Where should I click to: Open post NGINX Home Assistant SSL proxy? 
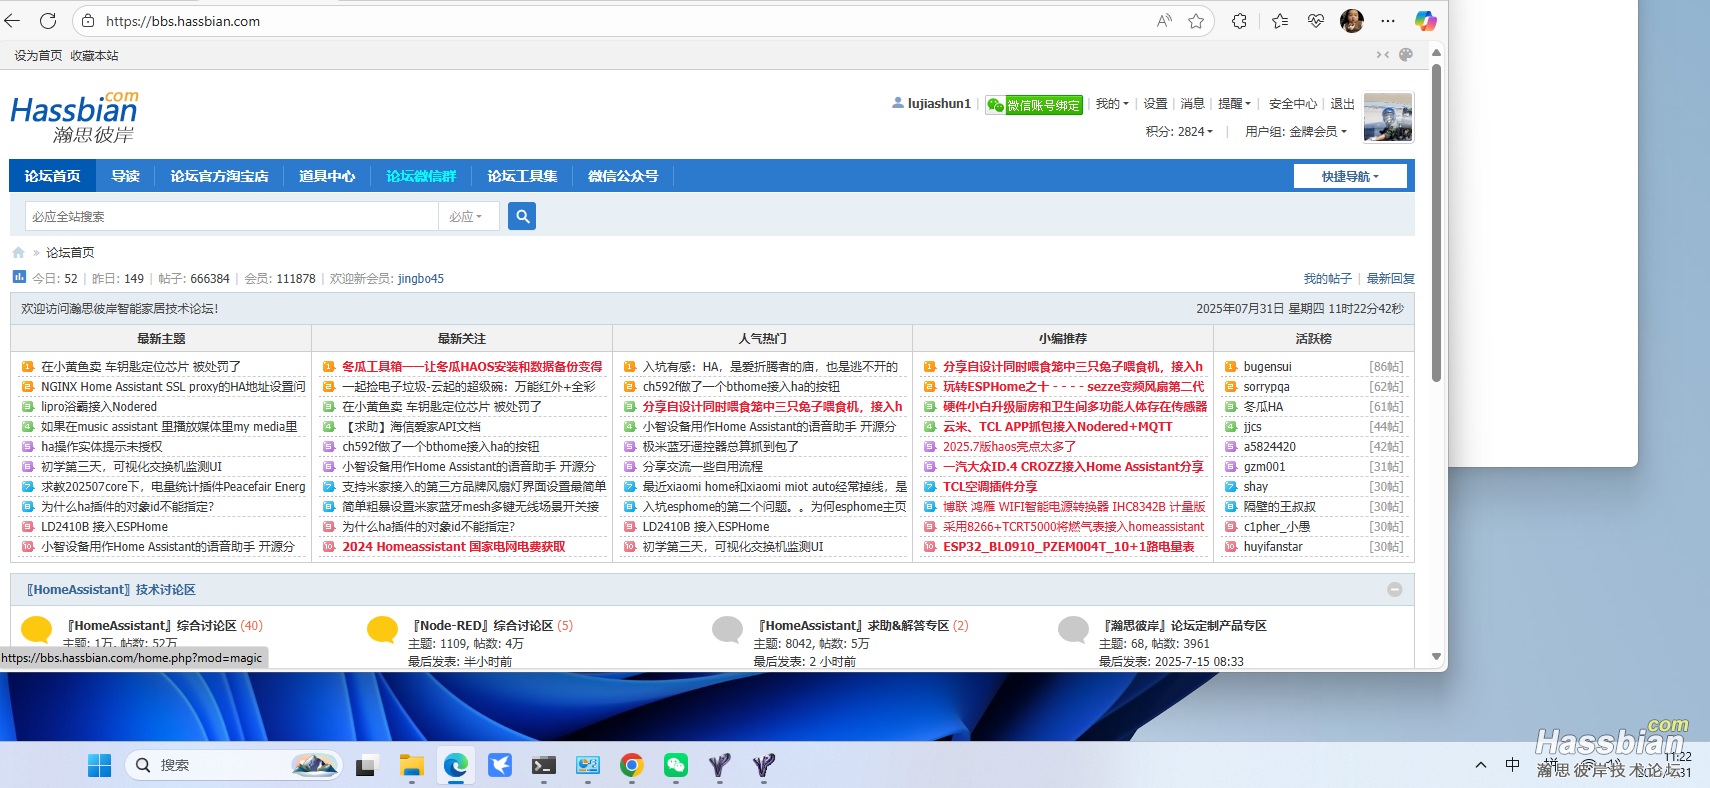(173, 387)
